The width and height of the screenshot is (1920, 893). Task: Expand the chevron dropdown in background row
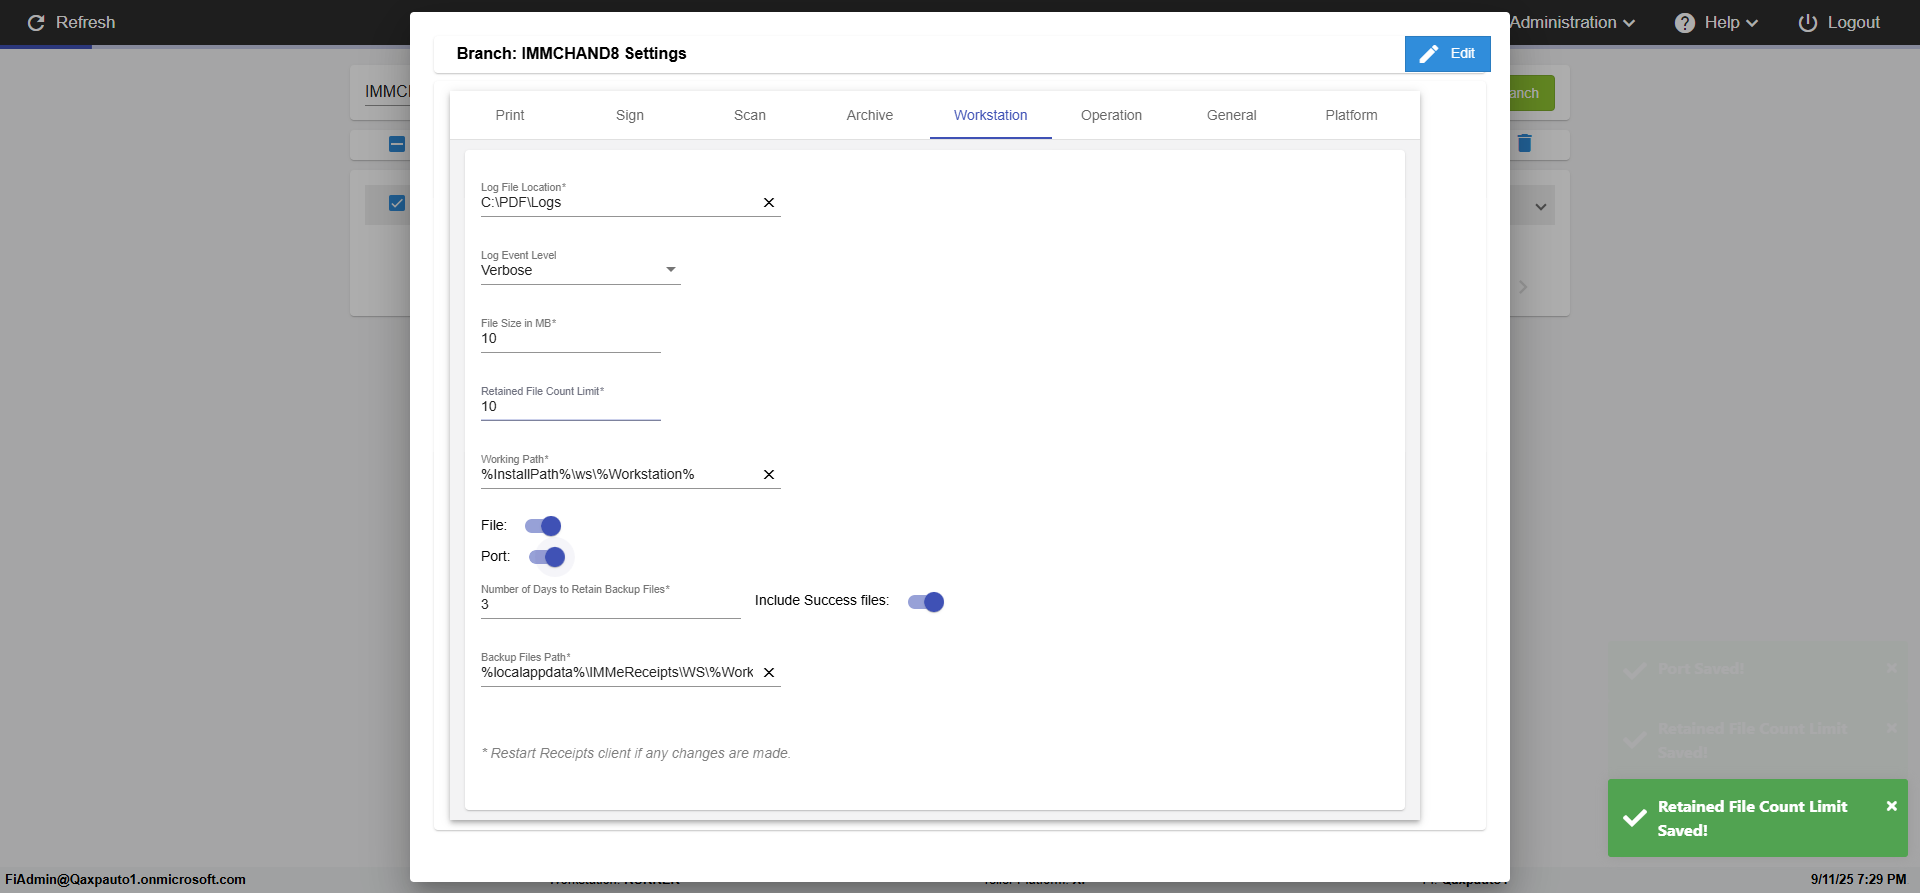pos(1541,207)
